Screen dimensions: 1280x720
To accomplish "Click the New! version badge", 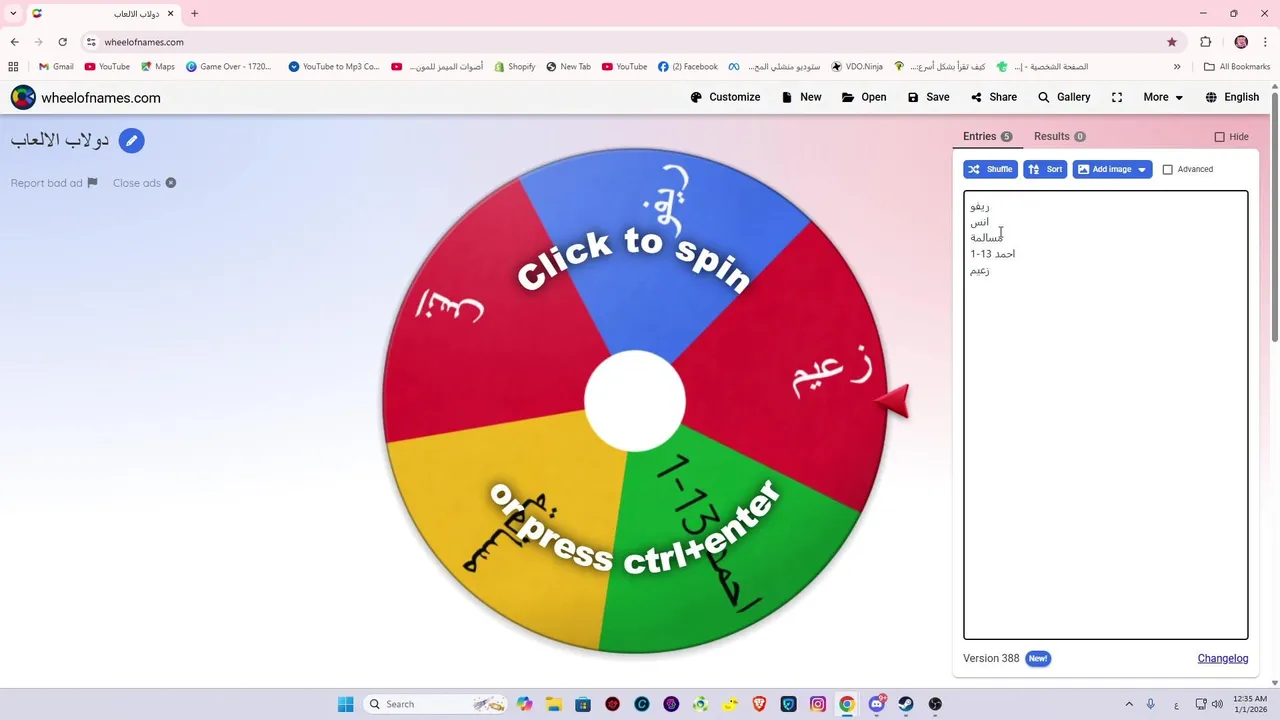I will [x=1038, y=658].
